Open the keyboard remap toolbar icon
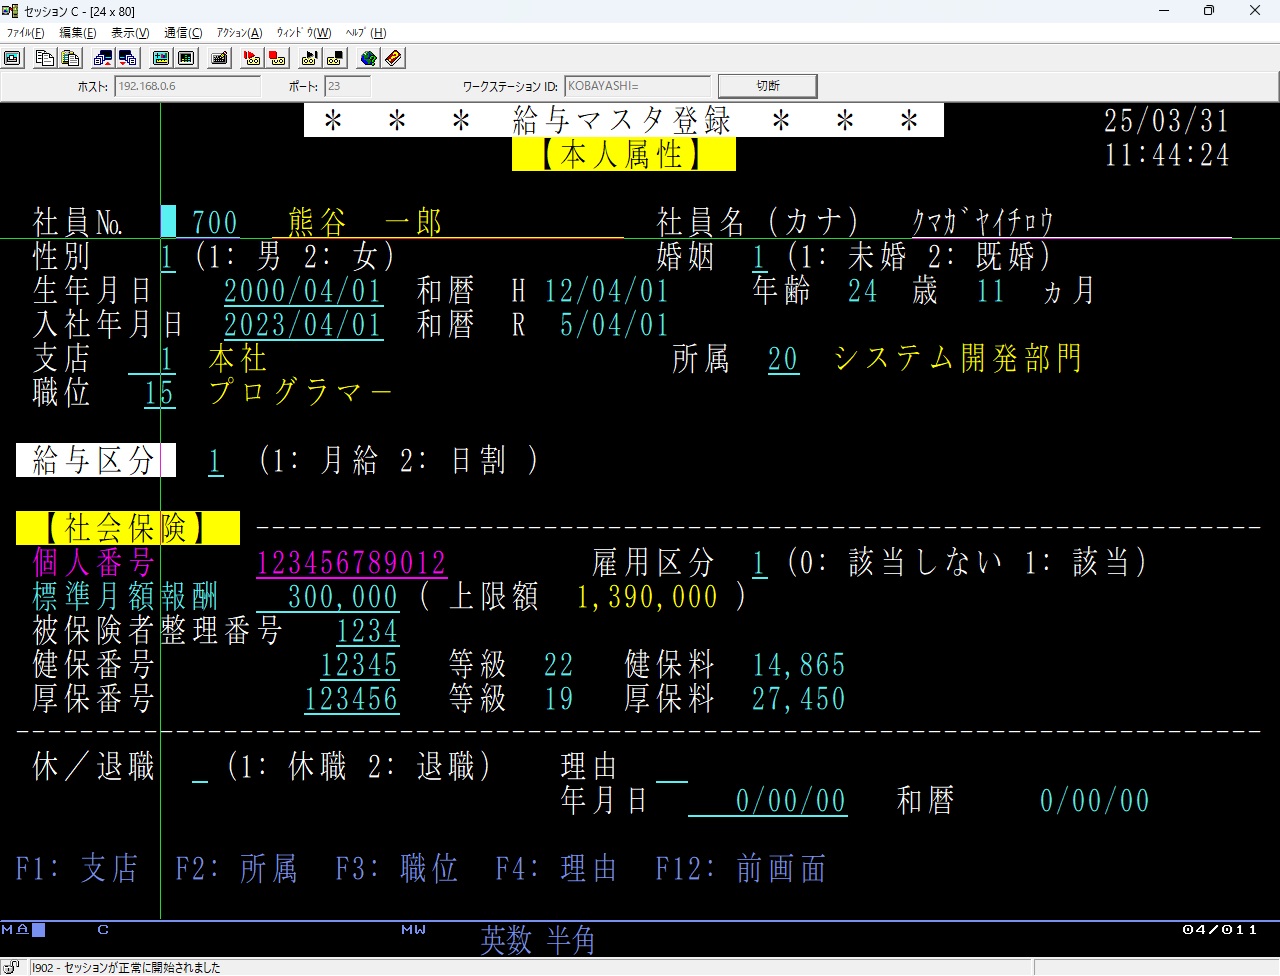 [220, 58]
